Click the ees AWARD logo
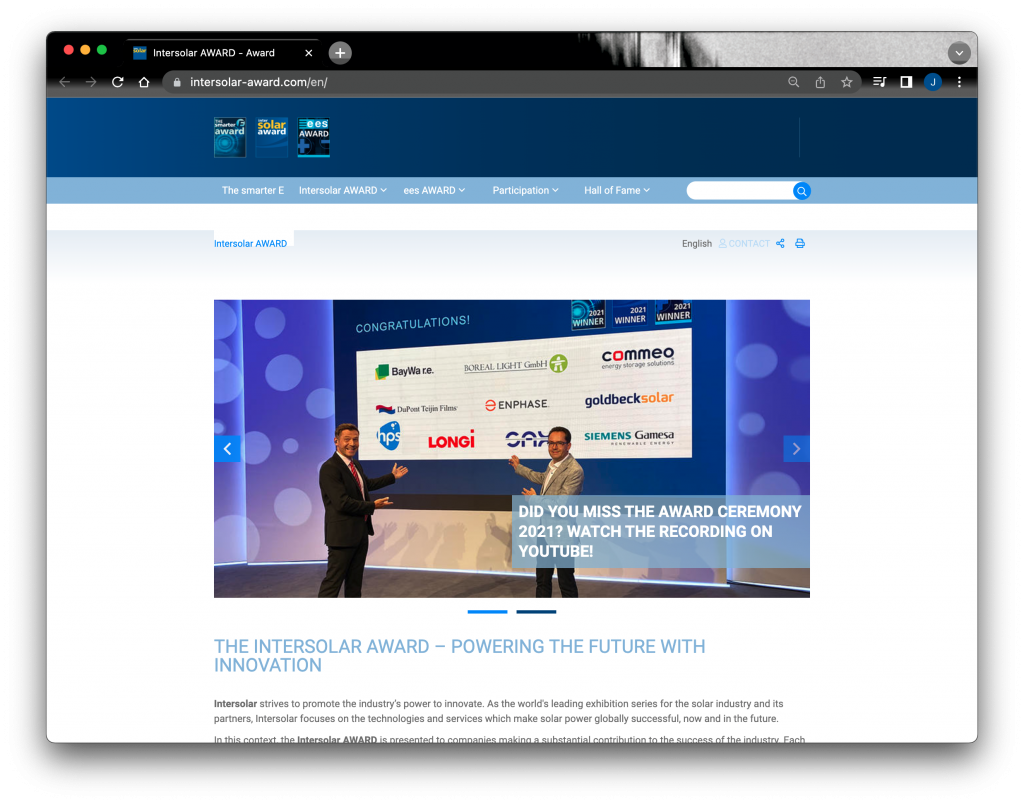1024x804 pixels. [x=313, y=137]
